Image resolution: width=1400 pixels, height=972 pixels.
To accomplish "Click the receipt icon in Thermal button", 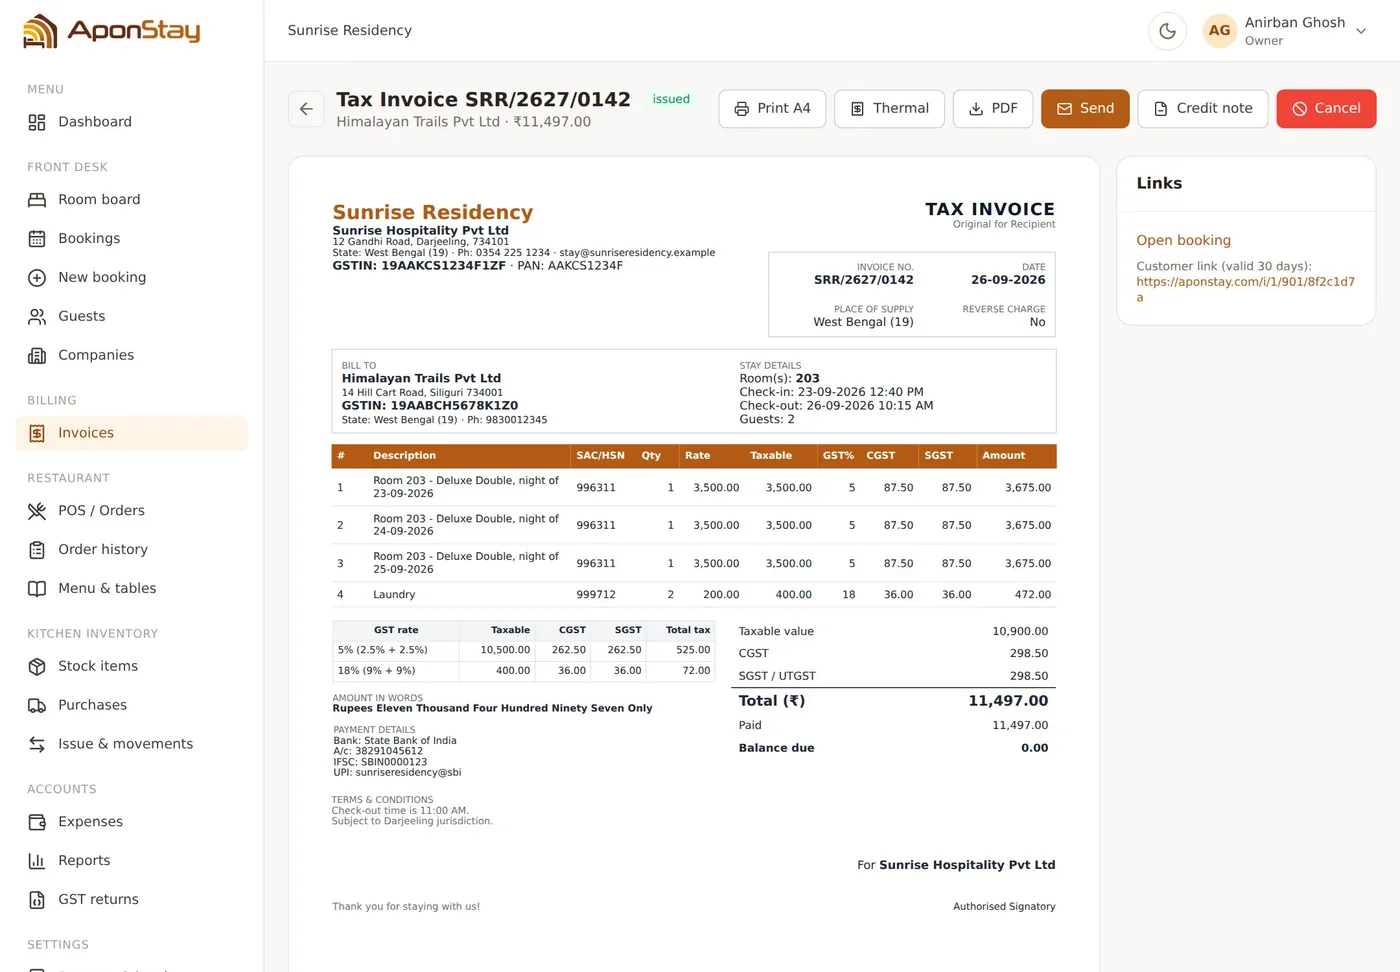I will (857, 109).
